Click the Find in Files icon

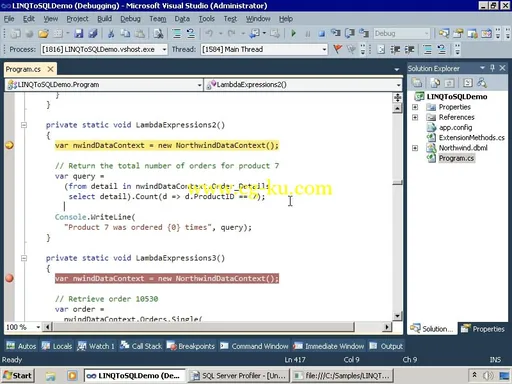click(158, 33)
